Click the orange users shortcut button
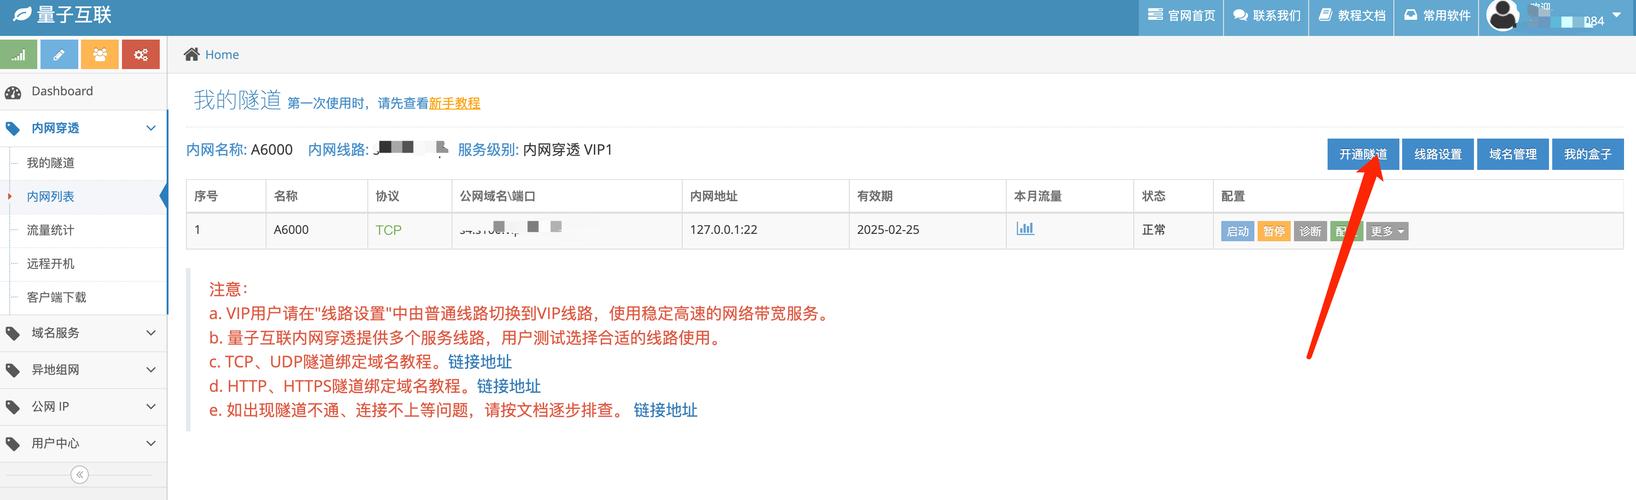The width and height of the screenshot is (1636, 500). coord(100,55)
